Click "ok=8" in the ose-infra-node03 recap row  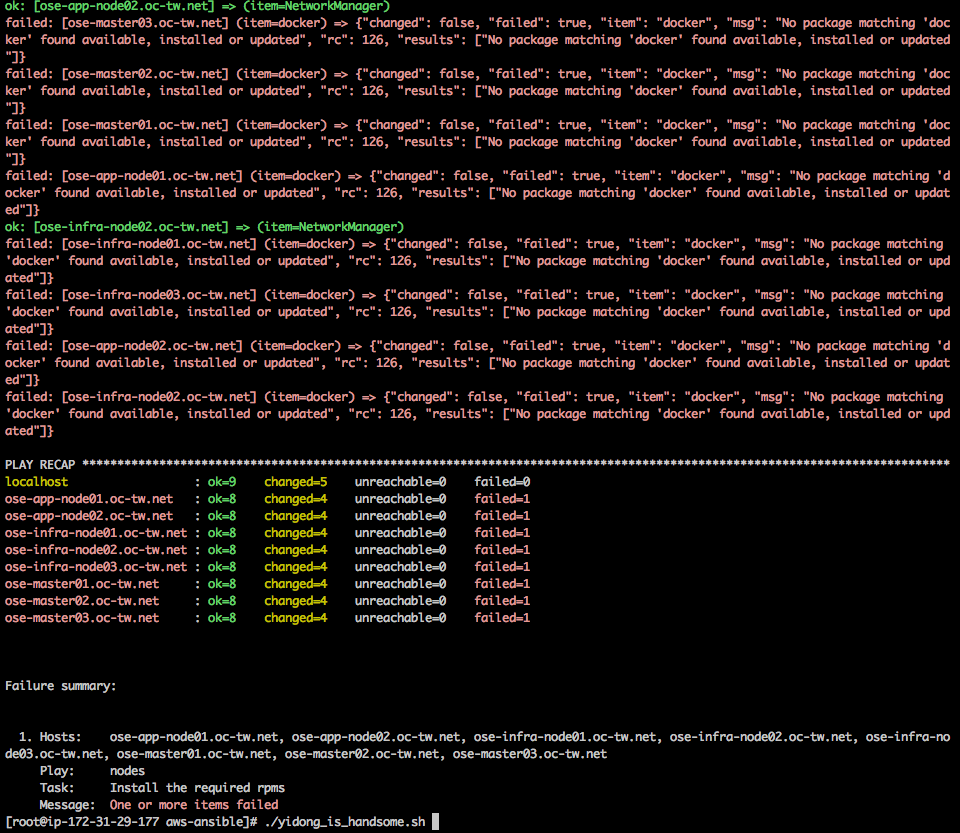pos(222,567)
